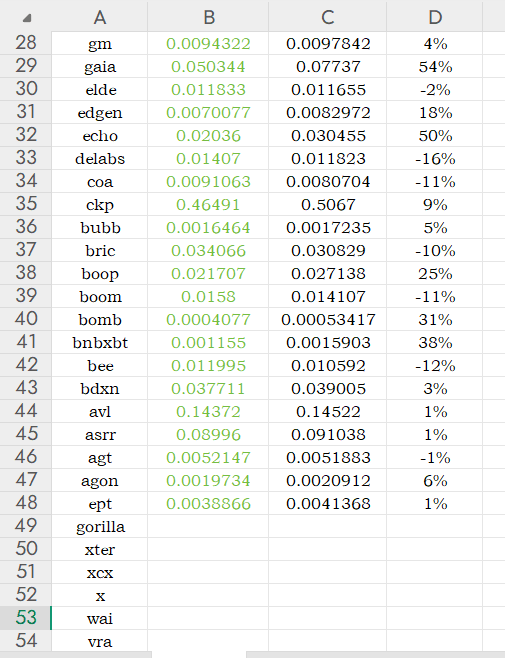505x658 pixels.
Task: Select column D header
Action: (434, 17)
